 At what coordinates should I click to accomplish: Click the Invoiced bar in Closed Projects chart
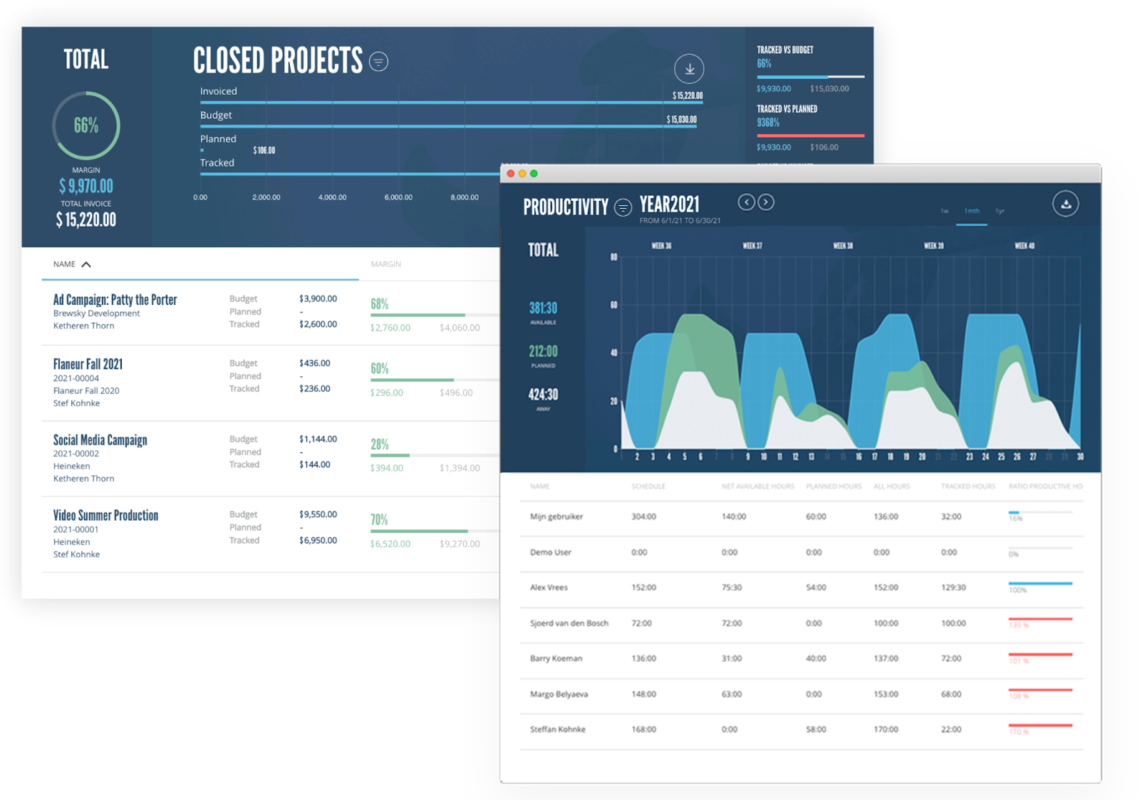451,103
